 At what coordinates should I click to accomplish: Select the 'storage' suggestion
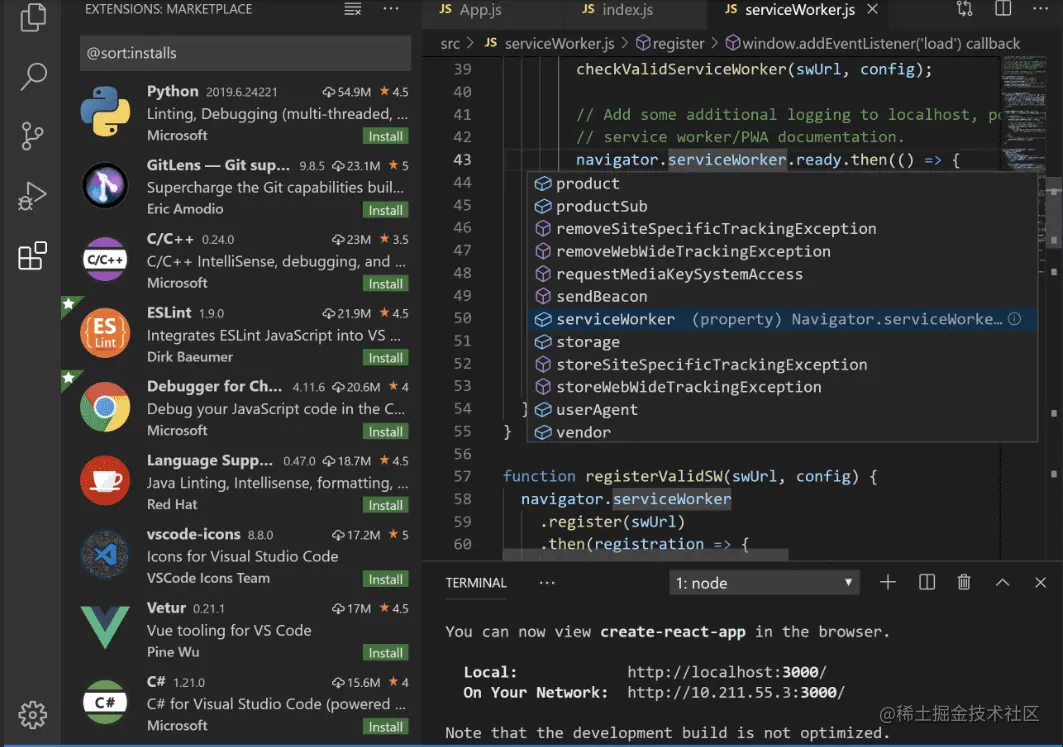[x=782, y=342]
